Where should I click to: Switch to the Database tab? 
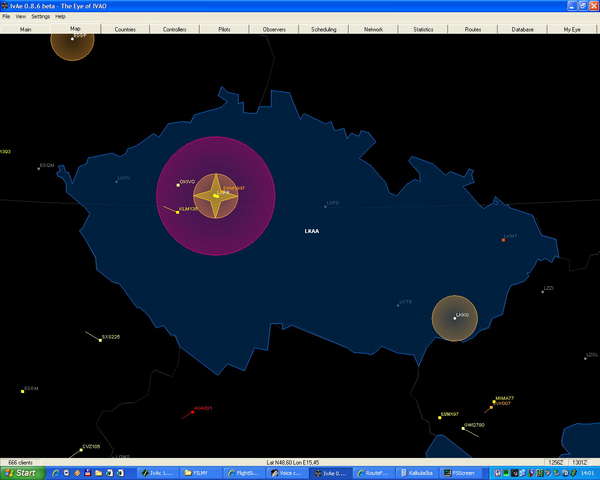(522, 29)
